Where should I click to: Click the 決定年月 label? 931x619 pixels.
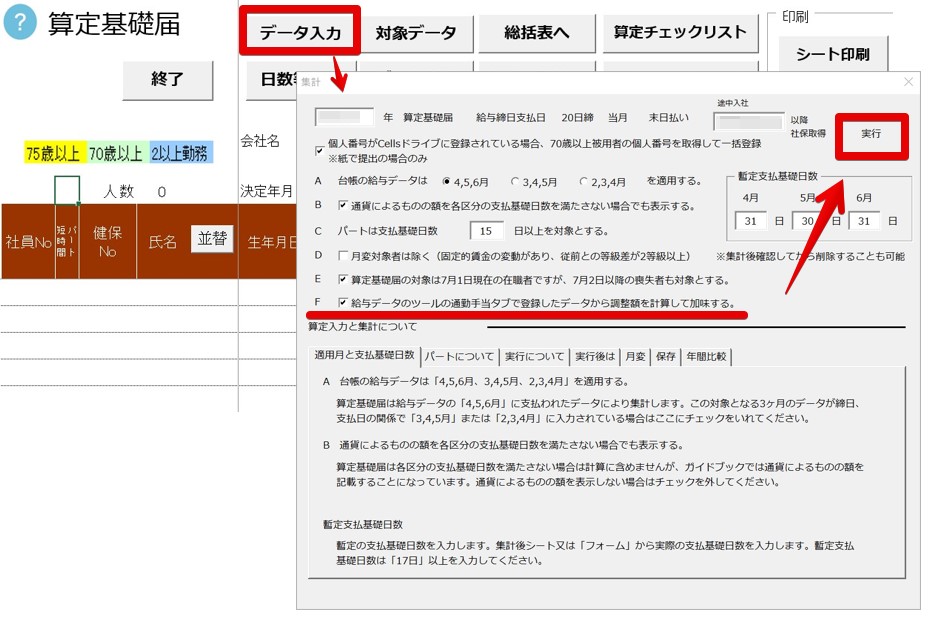tap(266, 191)
